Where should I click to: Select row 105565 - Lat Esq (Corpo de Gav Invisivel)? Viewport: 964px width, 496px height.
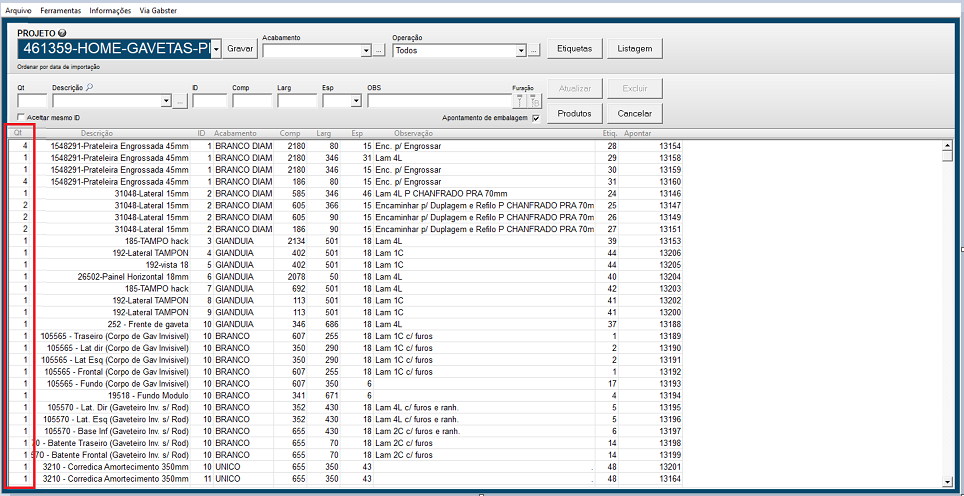[x=344, y=360]
